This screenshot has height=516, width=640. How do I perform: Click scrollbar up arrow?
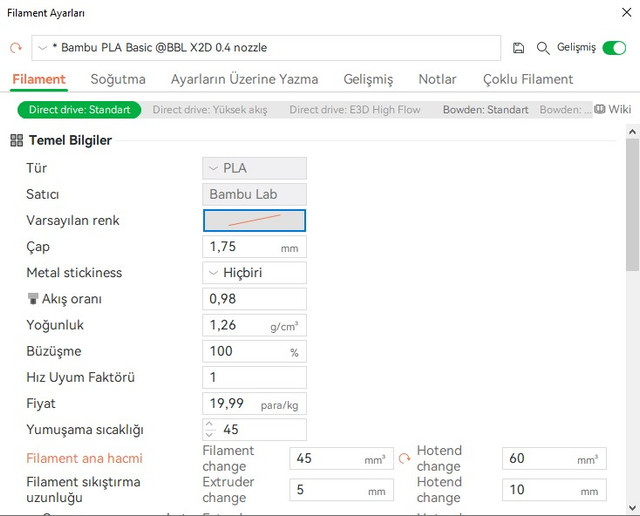click(632, 131)
